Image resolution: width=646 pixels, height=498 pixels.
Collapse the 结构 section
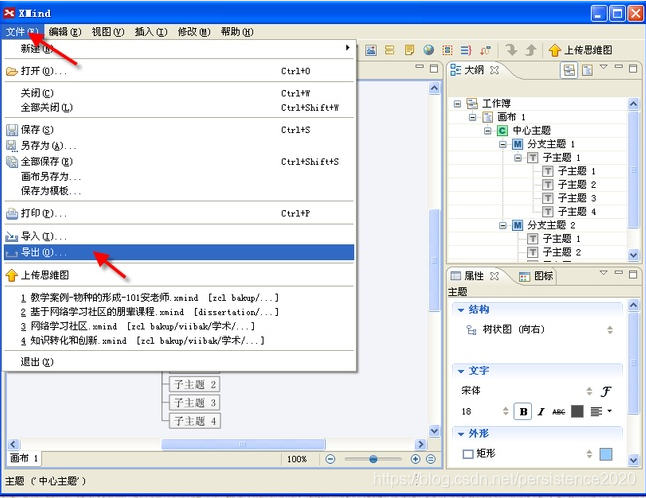pyautogui.click(x=461, y=310)
